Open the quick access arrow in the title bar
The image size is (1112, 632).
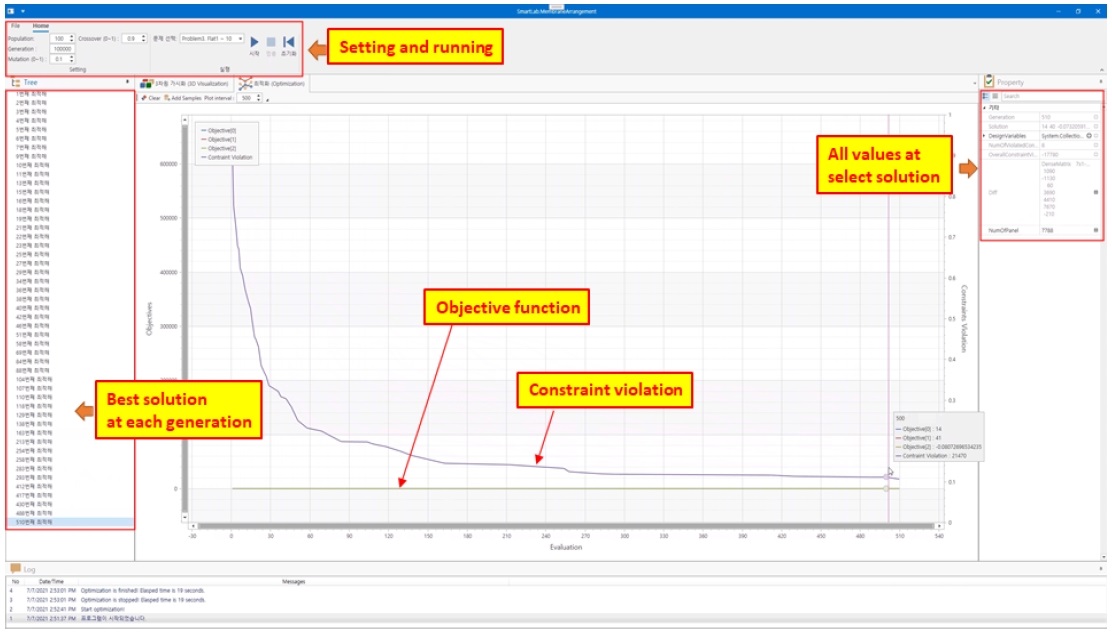click(23, 11)
